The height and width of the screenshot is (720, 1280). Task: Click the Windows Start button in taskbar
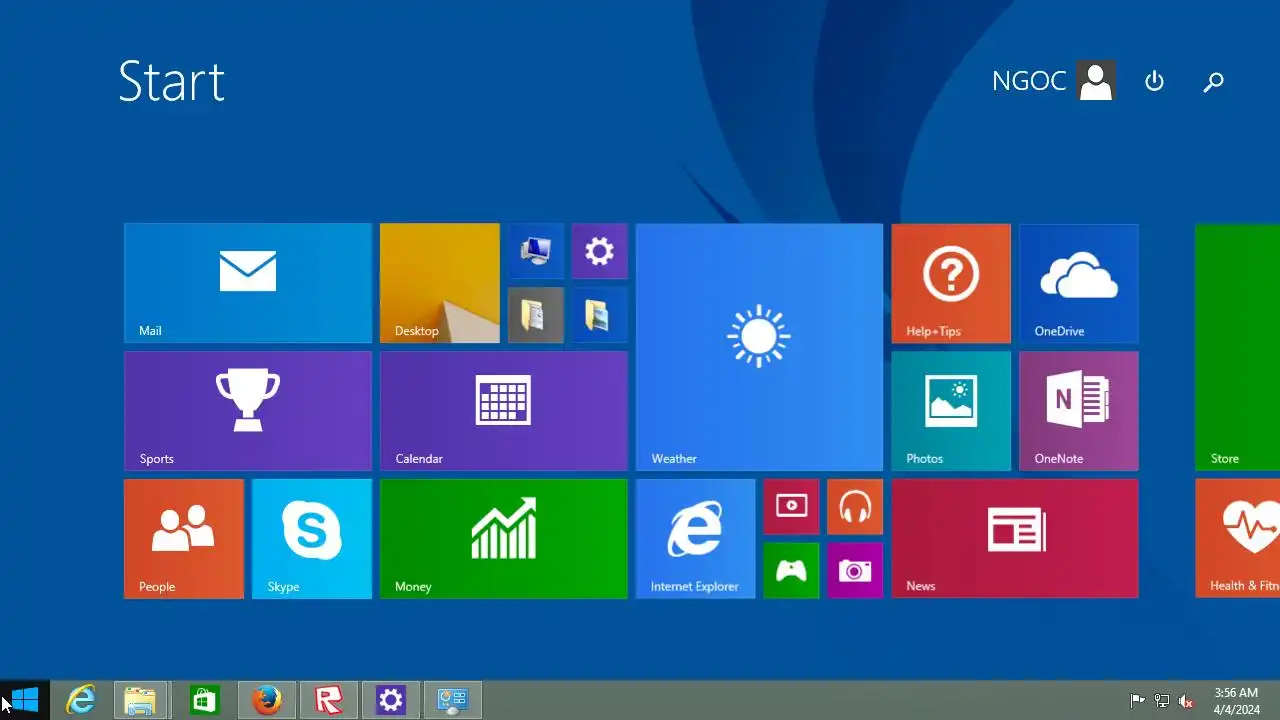coord(25,700)
